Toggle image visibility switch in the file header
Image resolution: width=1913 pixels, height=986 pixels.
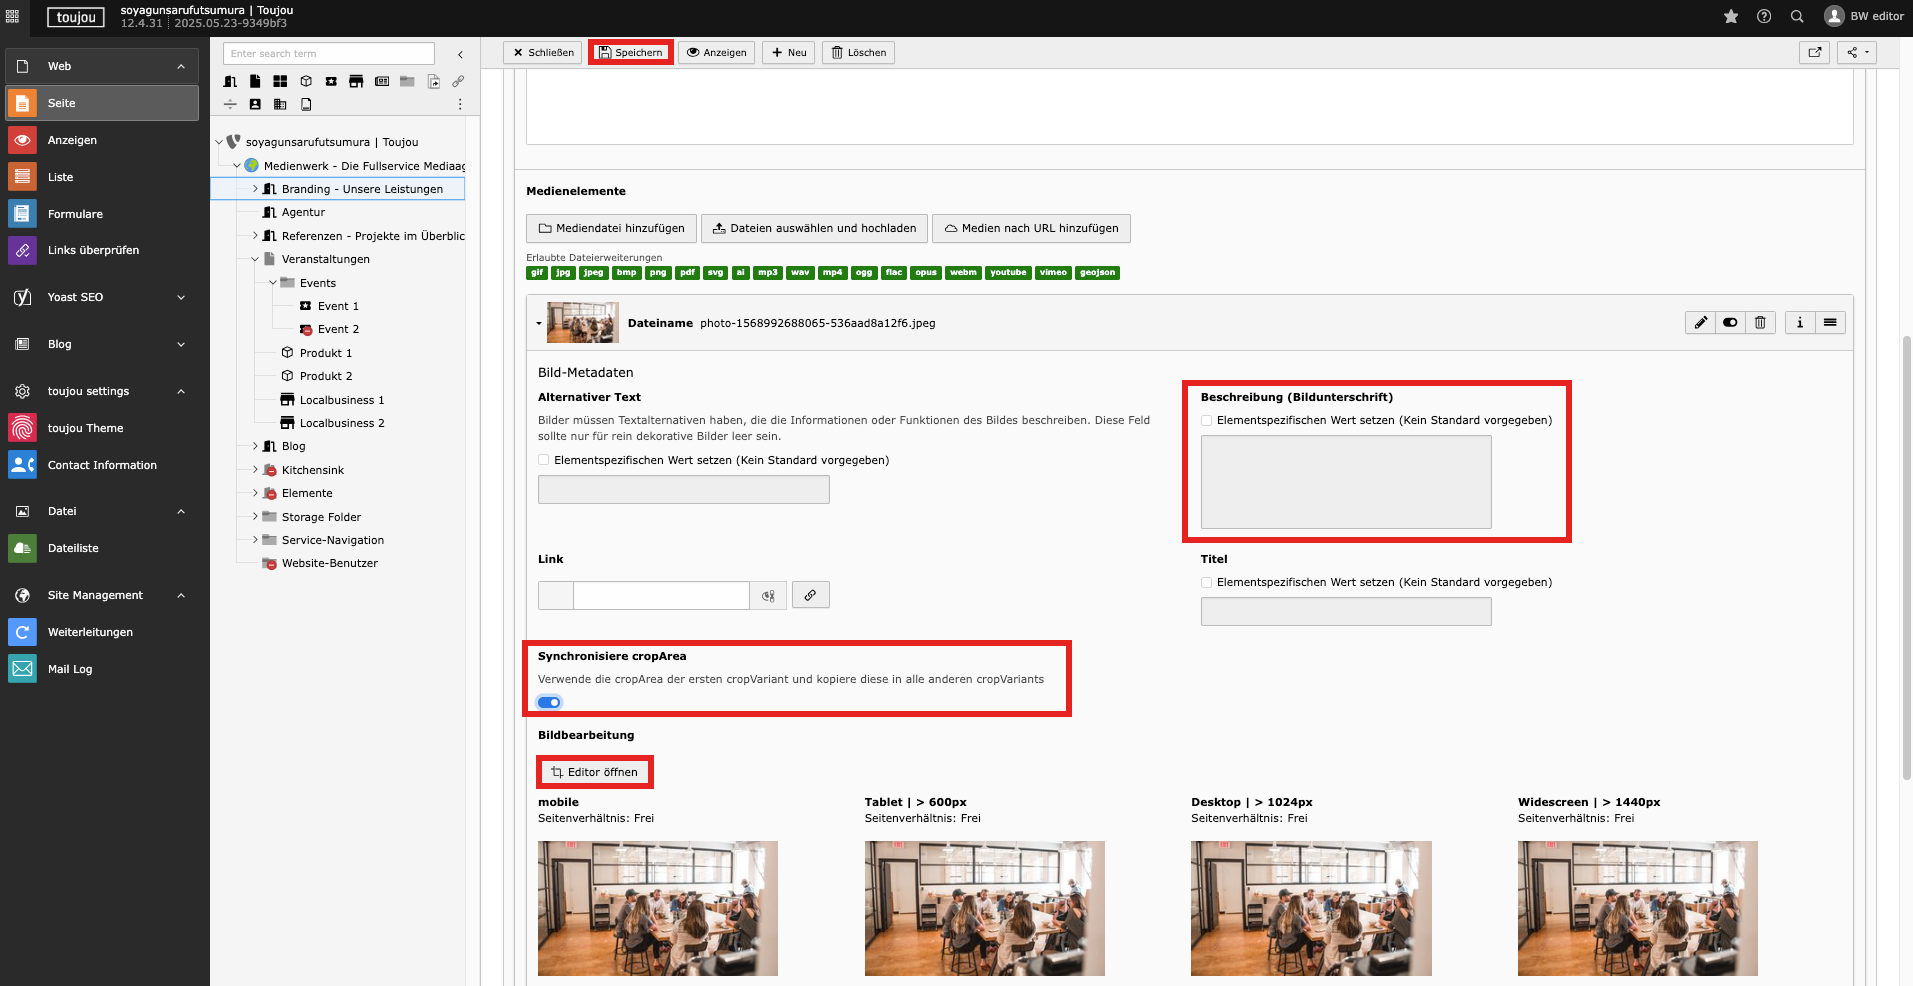pyautogui.click(x=1730, y=322)
